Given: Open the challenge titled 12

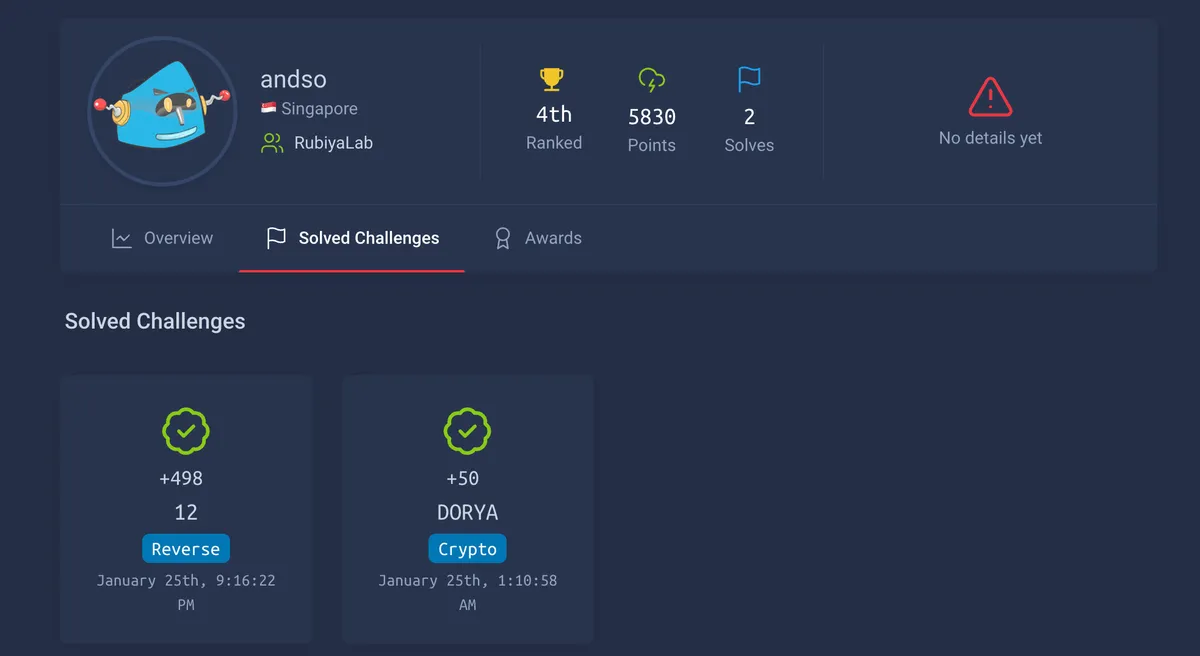Looking at the screenshot, I should [186, 512].
